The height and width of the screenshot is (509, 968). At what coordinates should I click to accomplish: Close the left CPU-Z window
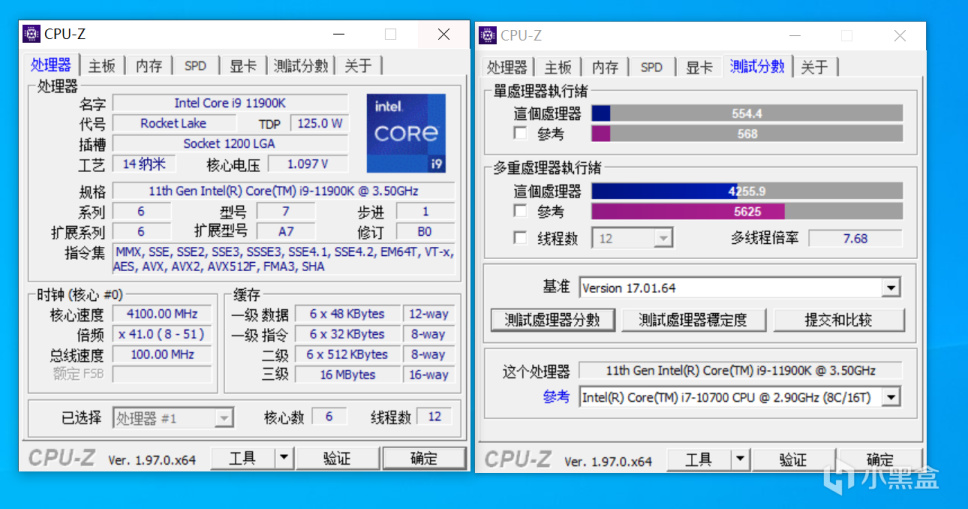(x=443, y=35)
